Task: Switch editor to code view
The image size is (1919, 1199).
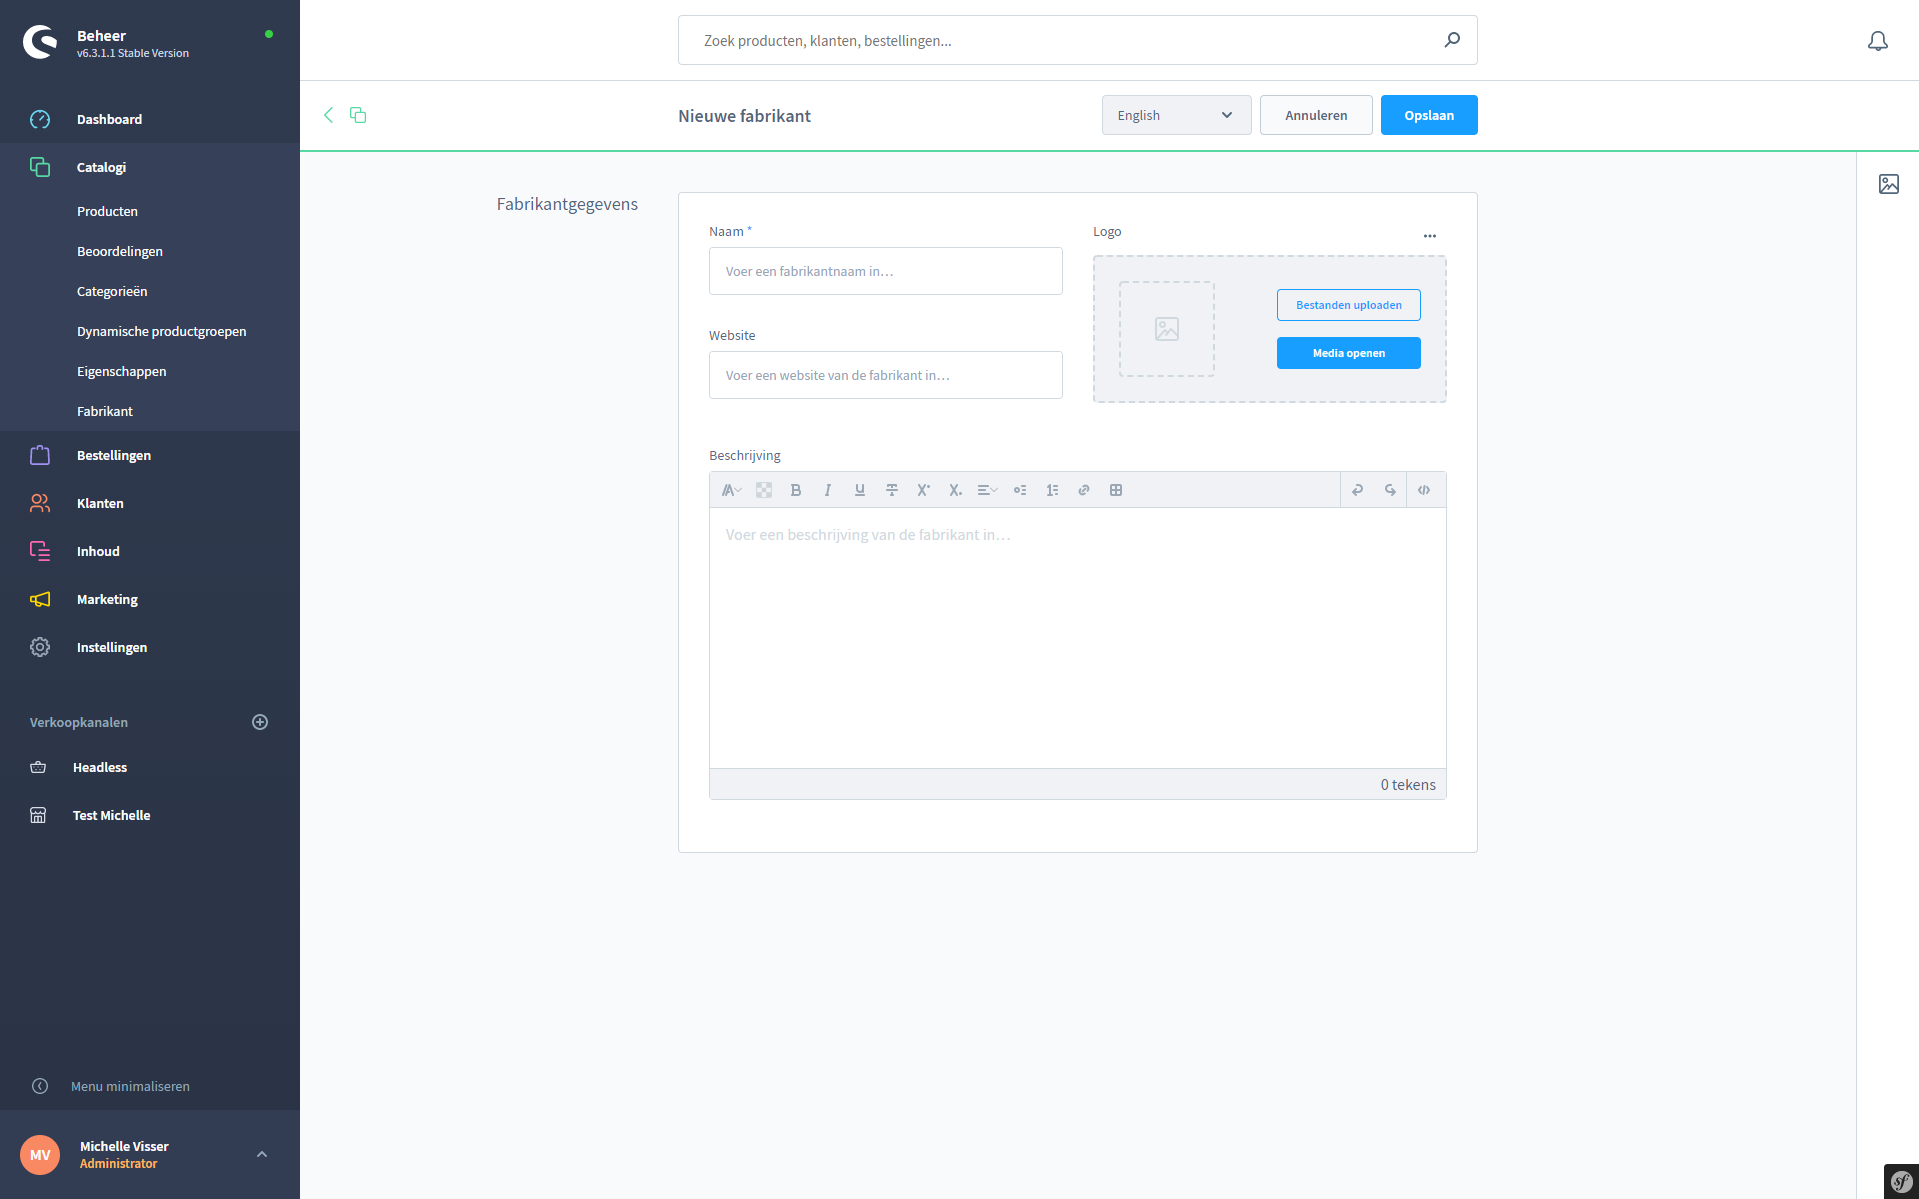Action: [1423, 490]
